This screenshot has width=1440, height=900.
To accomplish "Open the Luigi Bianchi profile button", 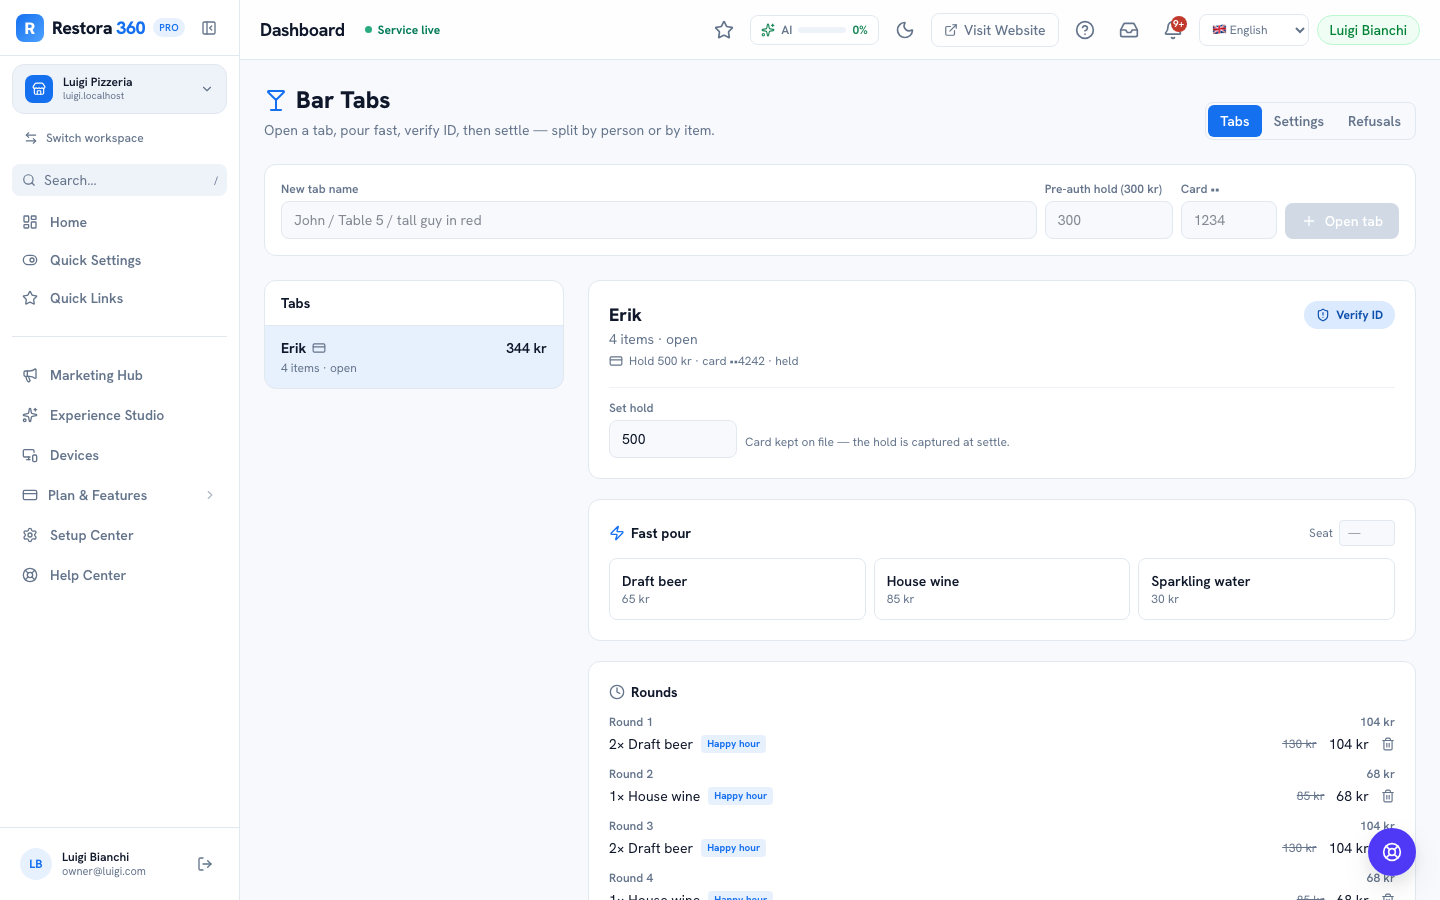I will click(1368, 30).
